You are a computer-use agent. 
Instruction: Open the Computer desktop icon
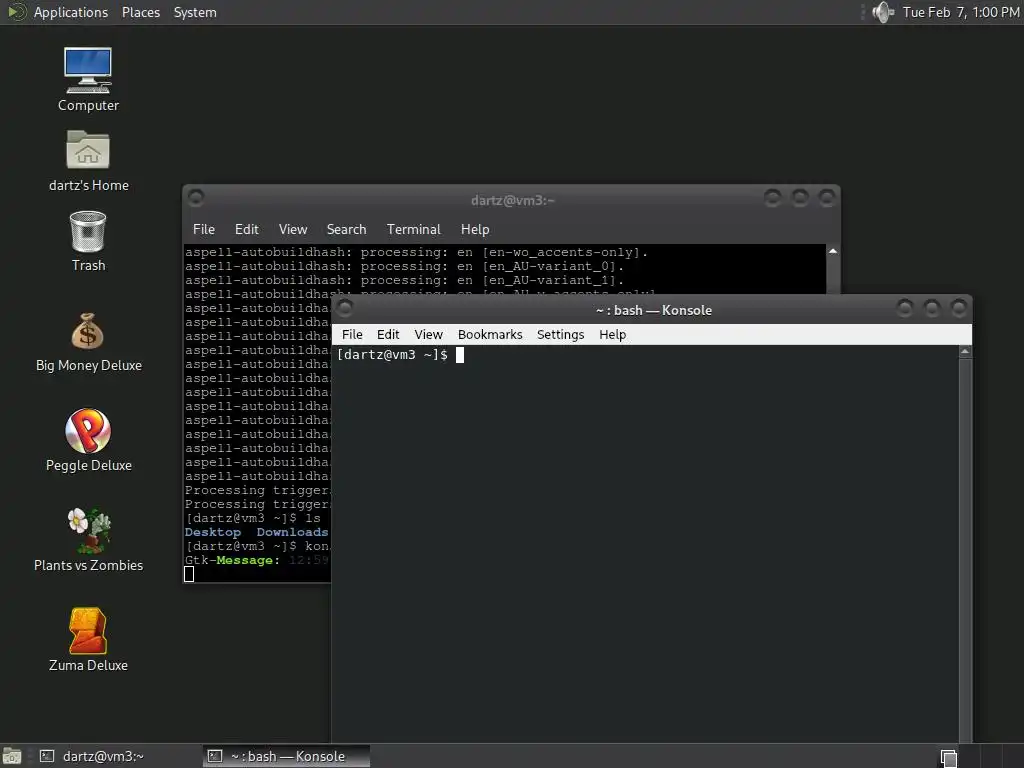(88, 80)
